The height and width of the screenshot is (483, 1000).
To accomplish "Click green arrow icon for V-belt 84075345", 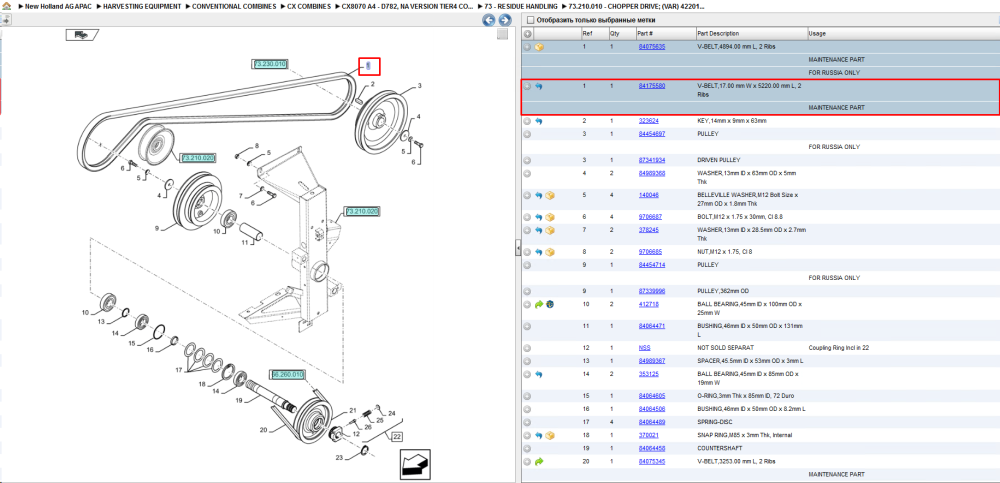I will coord(539,461).
